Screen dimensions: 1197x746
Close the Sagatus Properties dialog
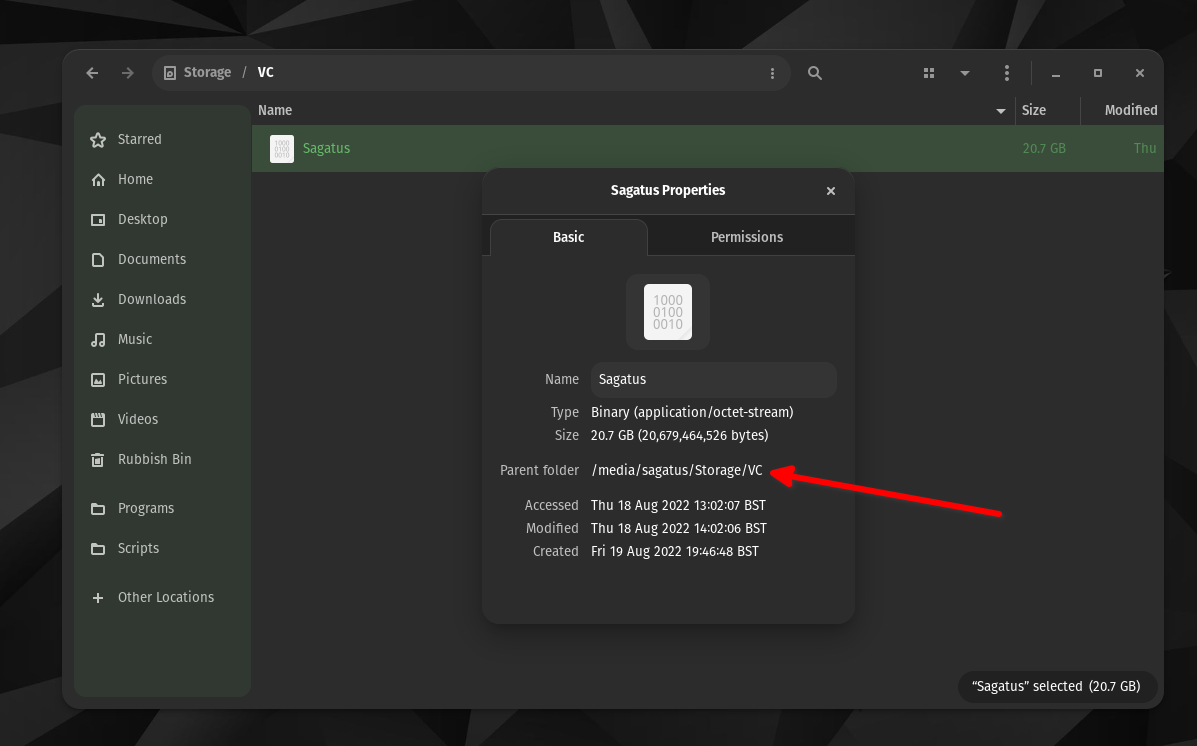[831, 191]
